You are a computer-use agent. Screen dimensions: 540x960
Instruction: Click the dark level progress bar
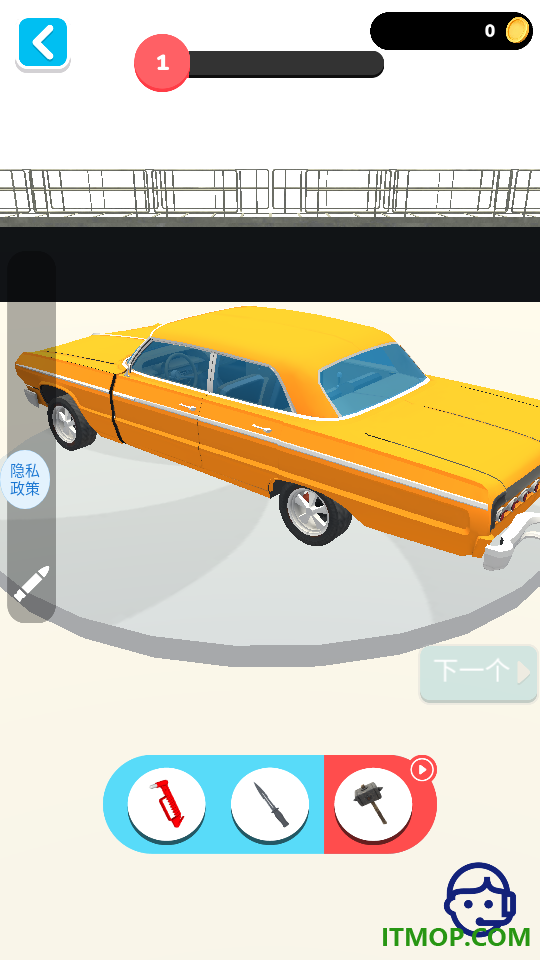[285, 64]
